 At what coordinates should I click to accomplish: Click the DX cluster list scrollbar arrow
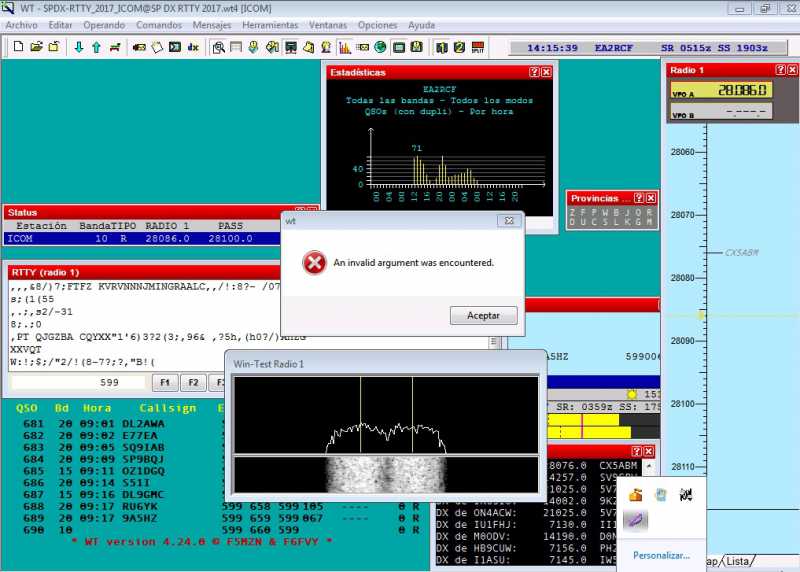pos(649,465)
